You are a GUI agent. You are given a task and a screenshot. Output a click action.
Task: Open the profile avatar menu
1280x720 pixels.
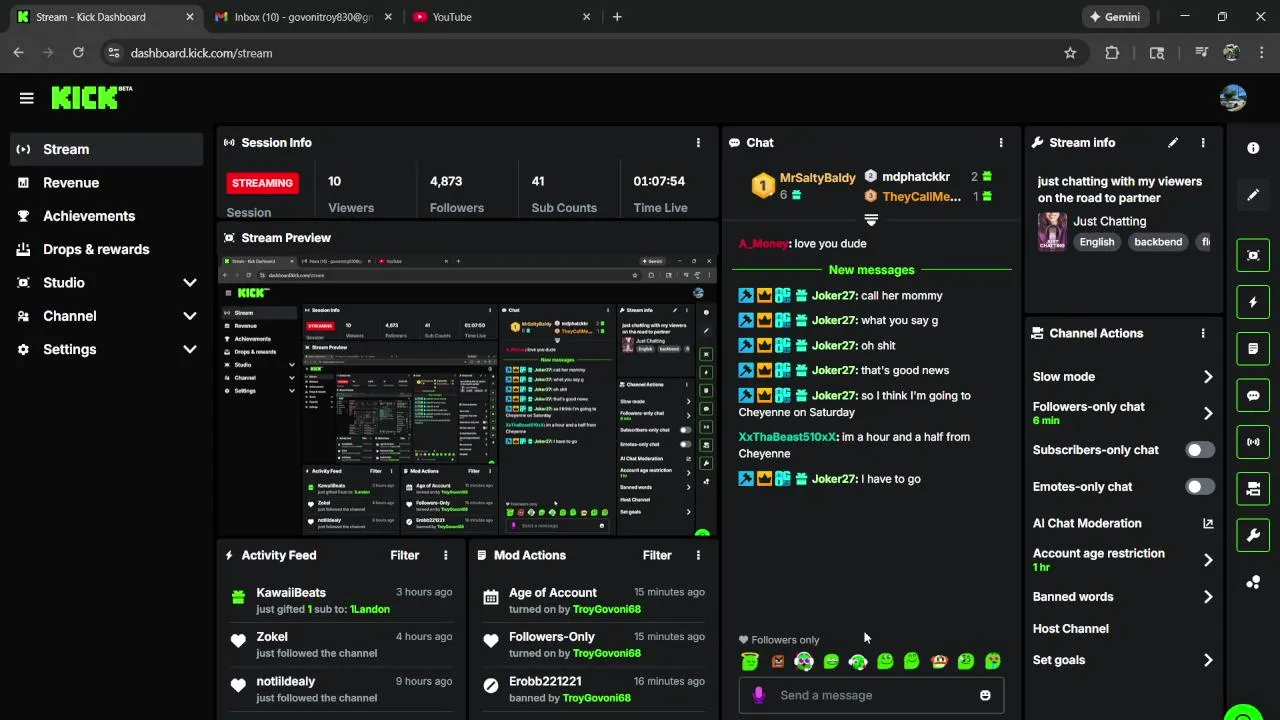point(1233,98)
